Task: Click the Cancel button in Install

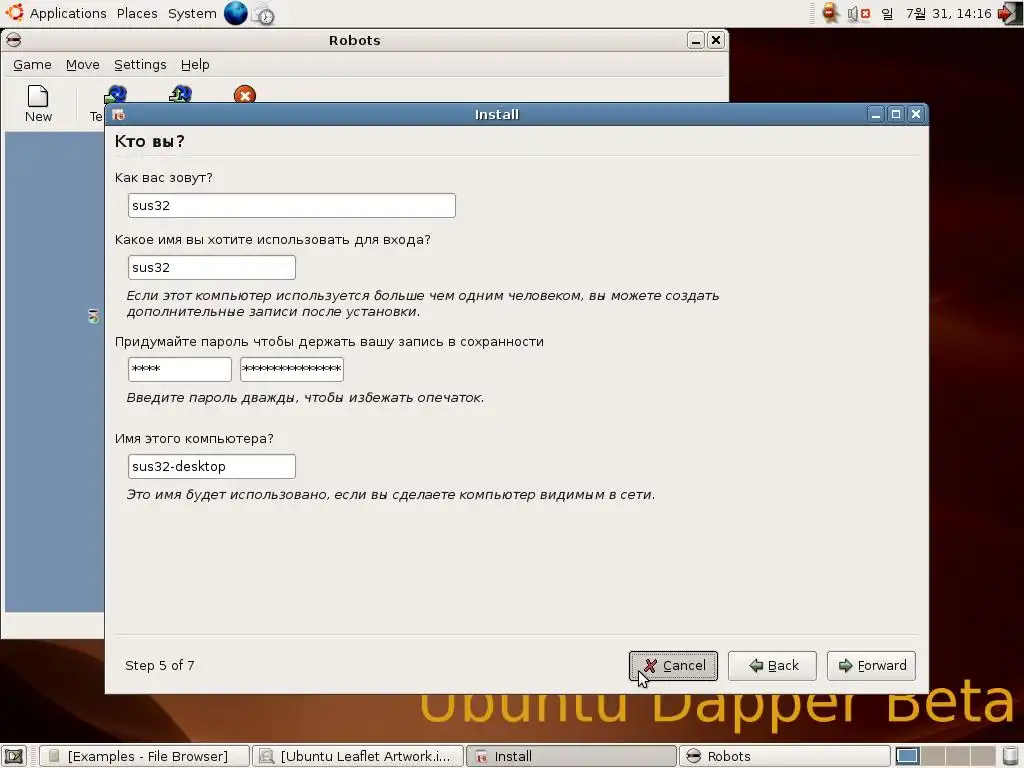Action: point(673,665)
